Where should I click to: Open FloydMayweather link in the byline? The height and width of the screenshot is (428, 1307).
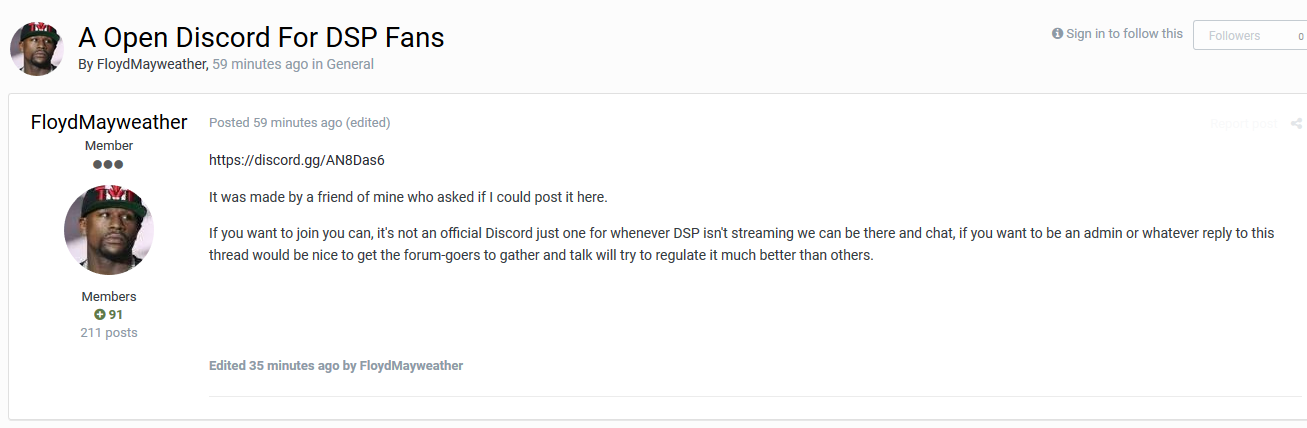point(152,64)
